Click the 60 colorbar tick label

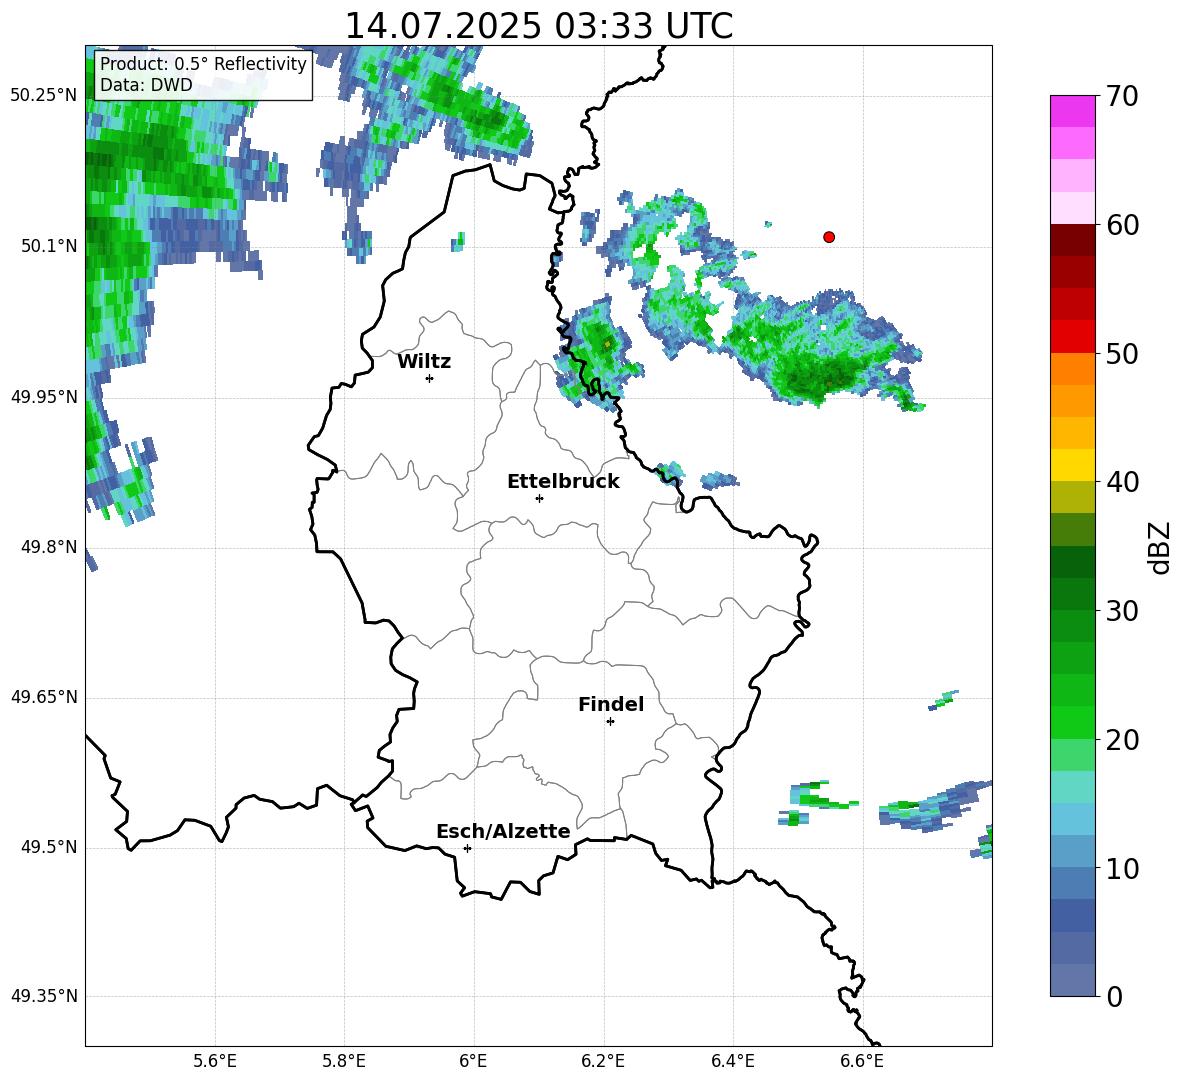(1122, 224)
